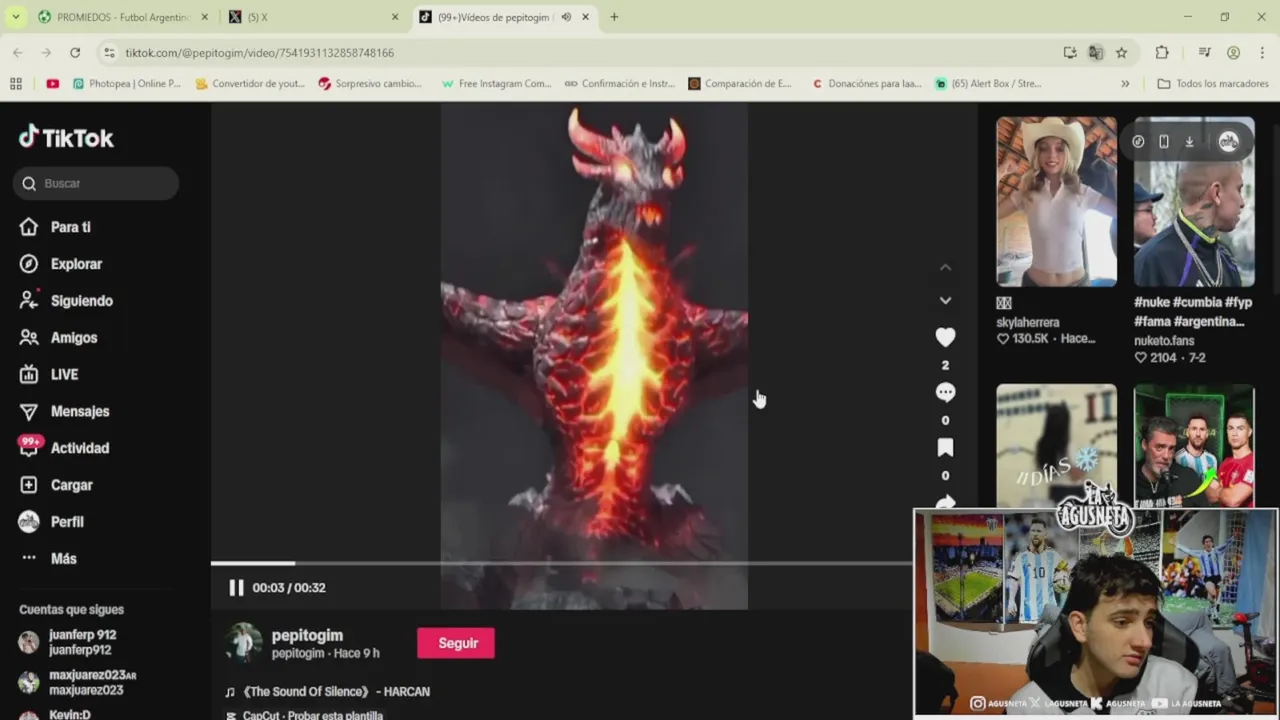Open the skylaherrera video thumbnail
Viewport: 1280px width, 720px height.
(1056, 201)
